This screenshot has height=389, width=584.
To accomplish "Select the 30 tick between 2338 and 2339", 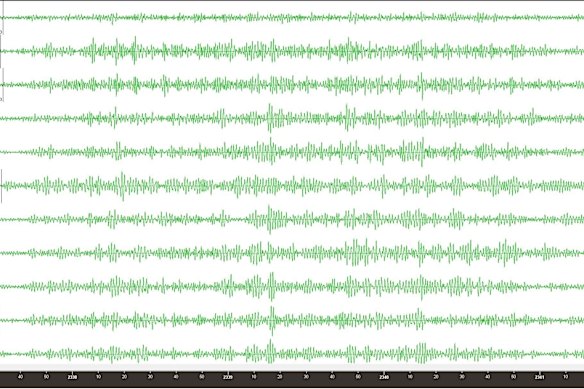I will coord(150,377).
